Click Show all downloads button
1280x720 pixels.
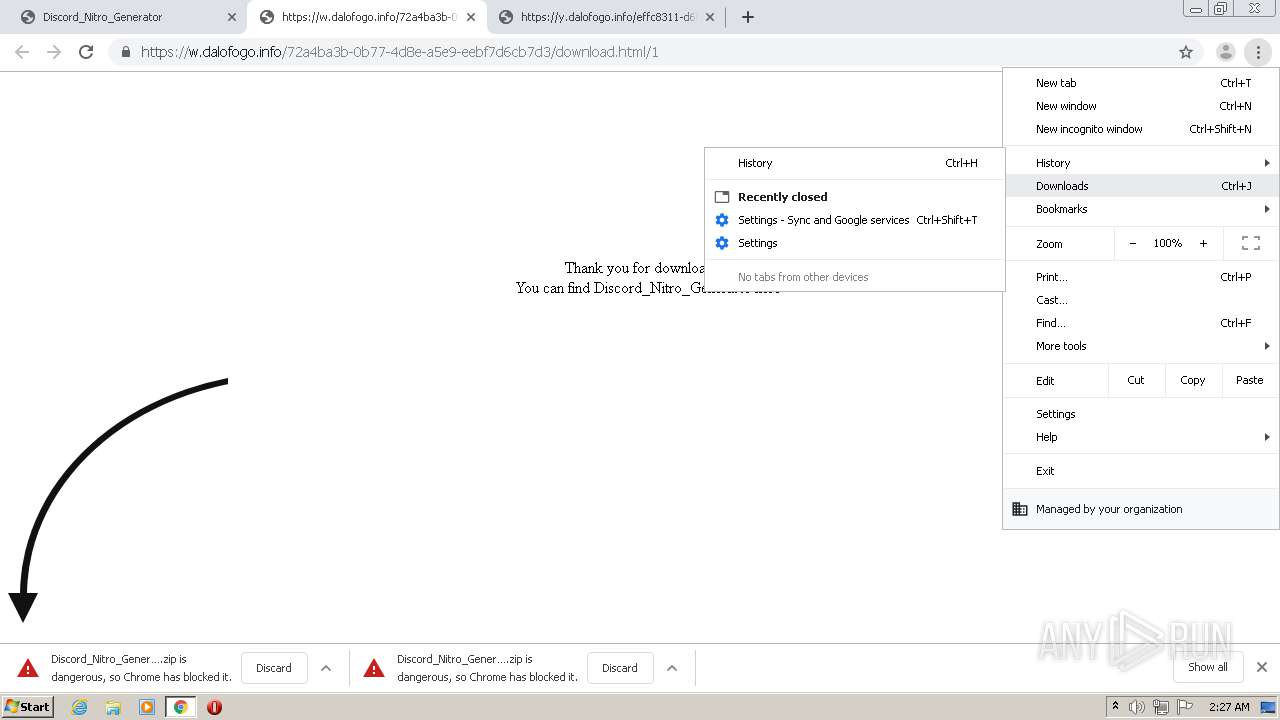tap(1207, 667)
